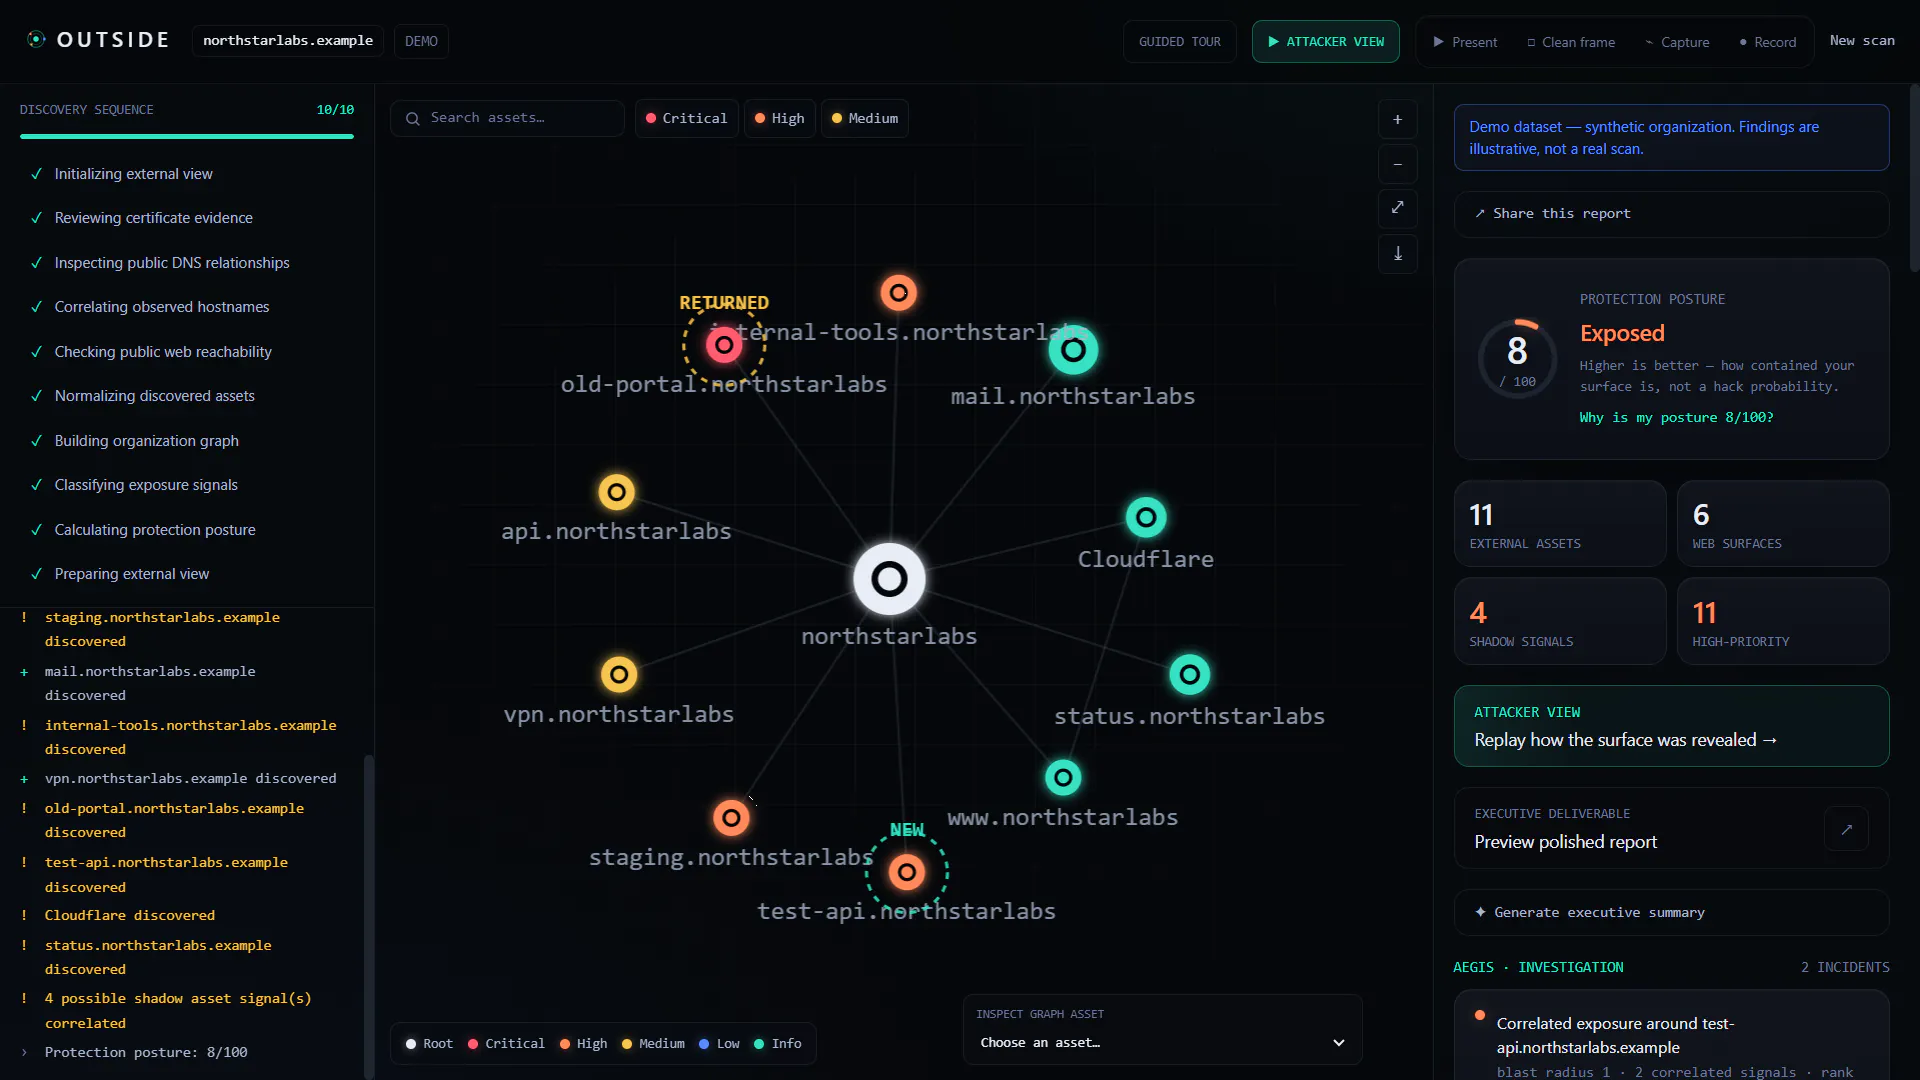Click the 4 Shadow Signals card
The height and width of the screenshot is (1080, 1920).
click(1560, 621)
